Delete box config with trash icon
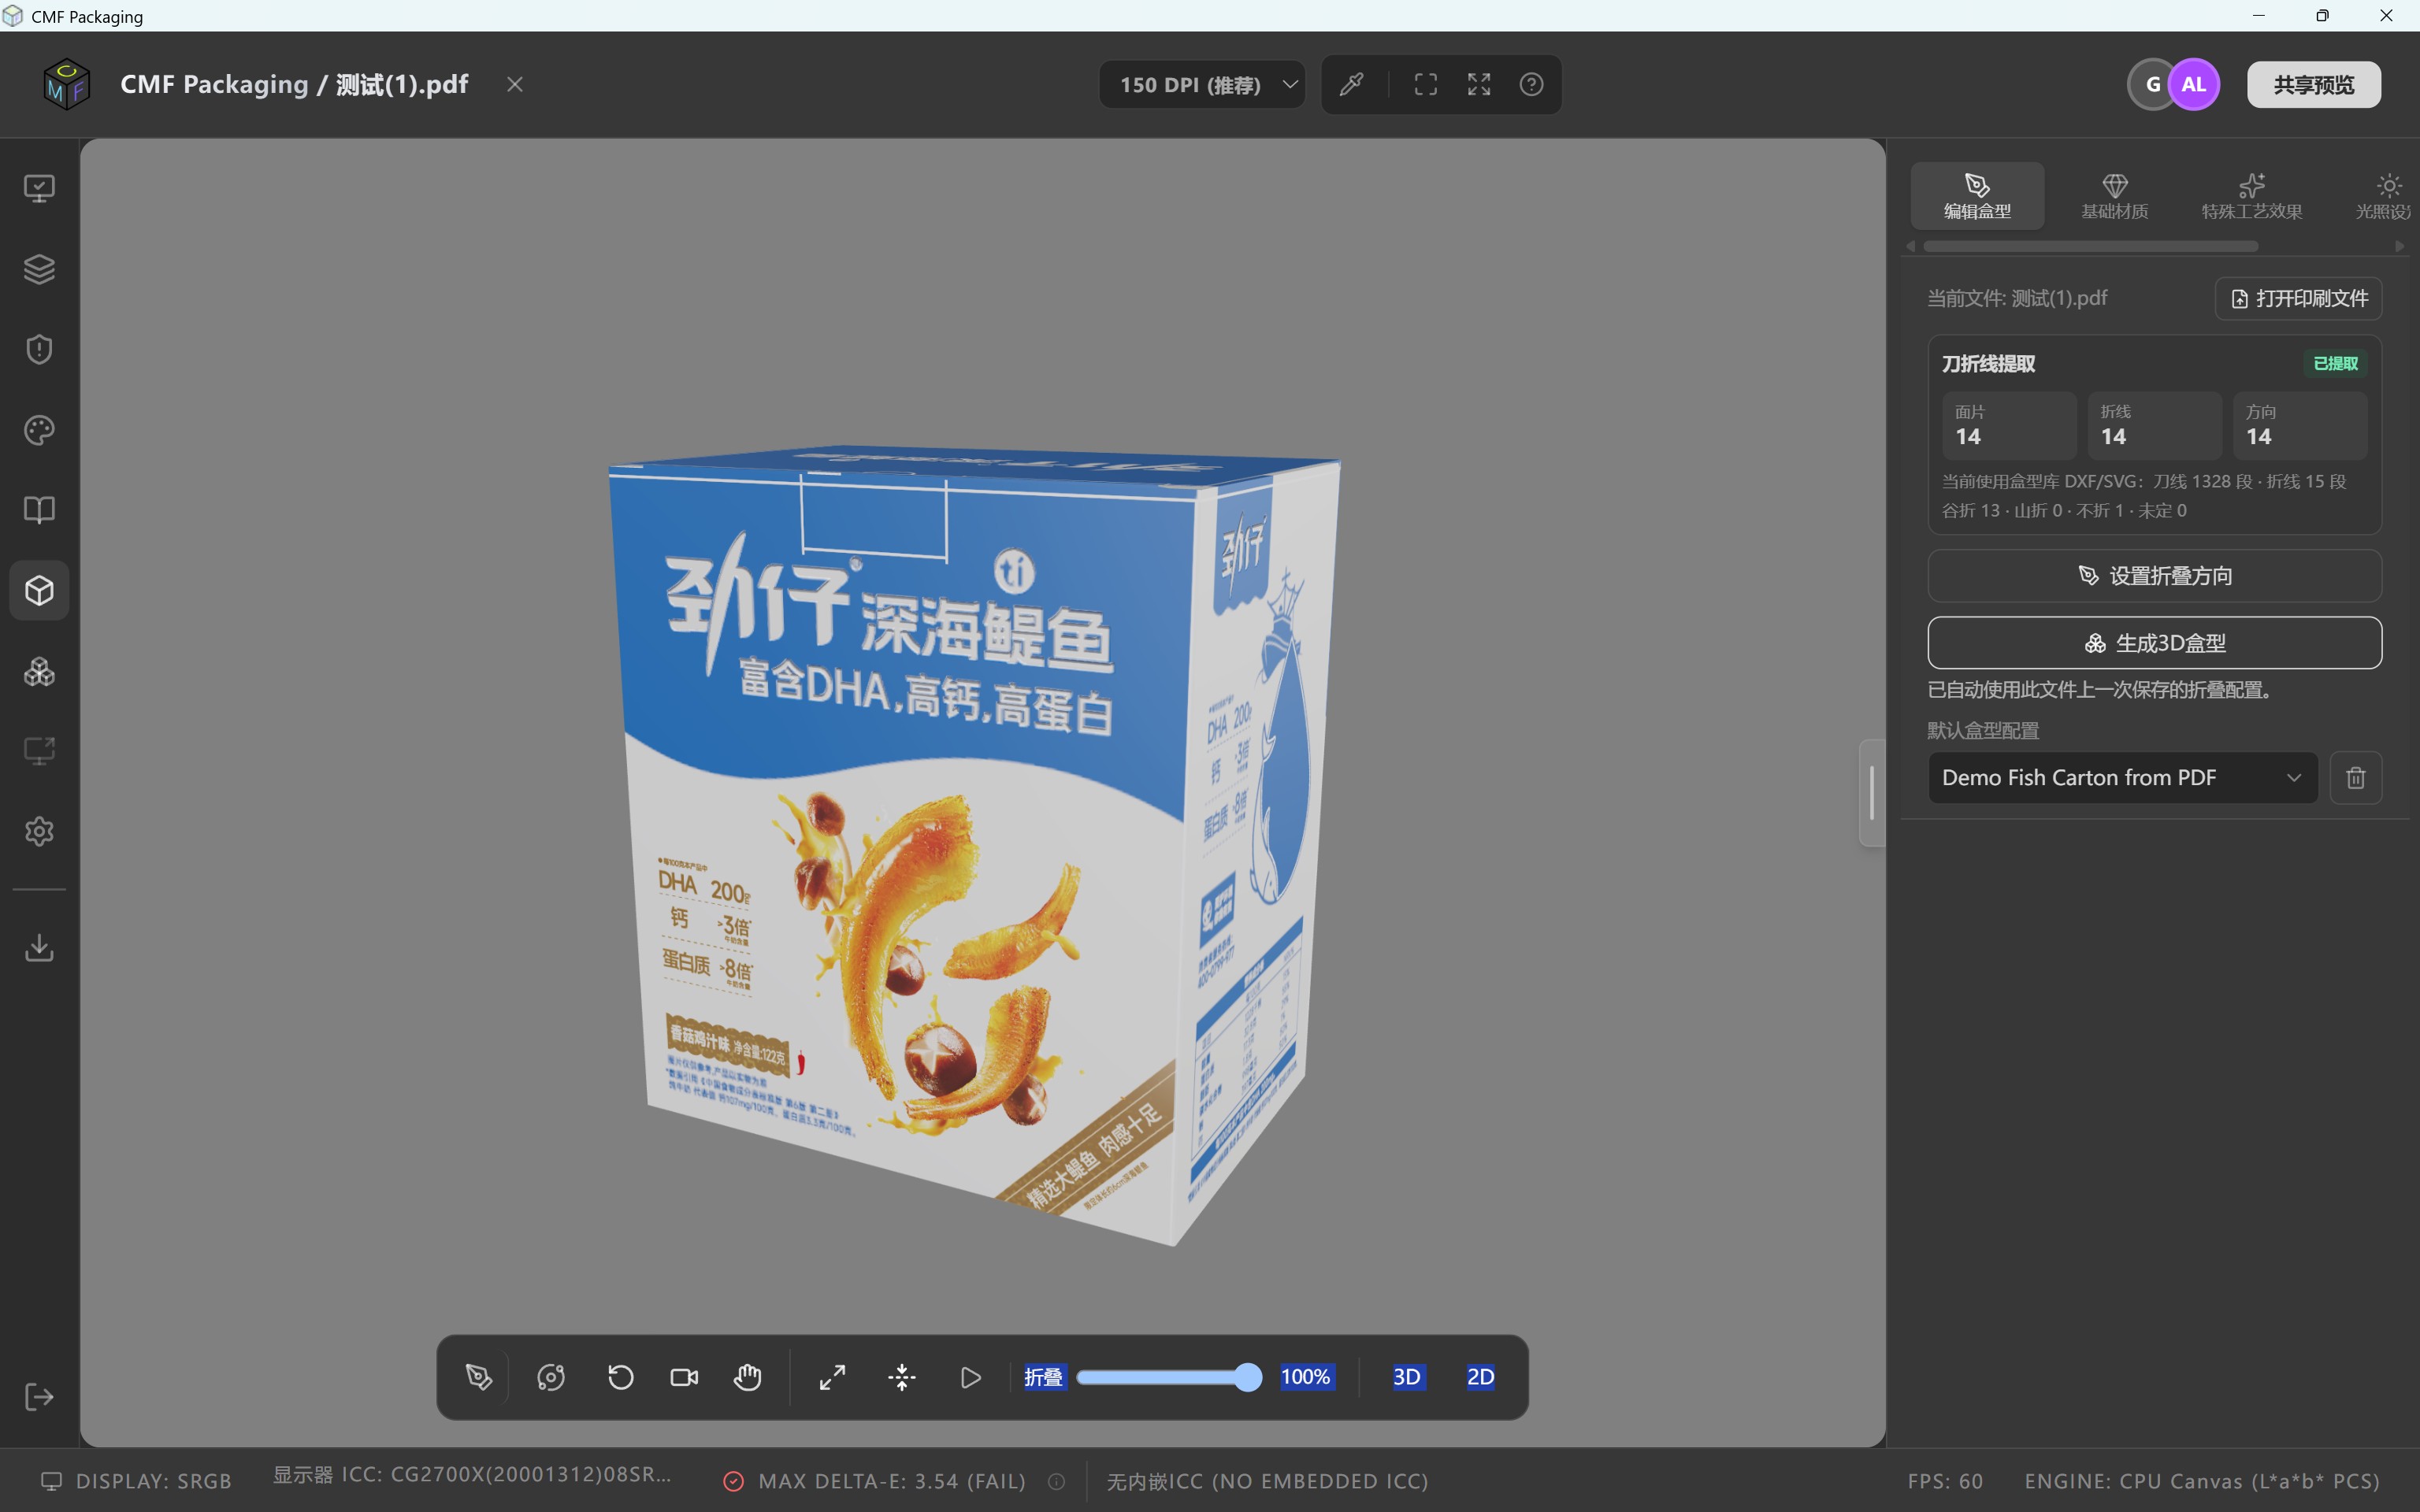This screenshot has width=2420, height=1512. pos(2355,777)
